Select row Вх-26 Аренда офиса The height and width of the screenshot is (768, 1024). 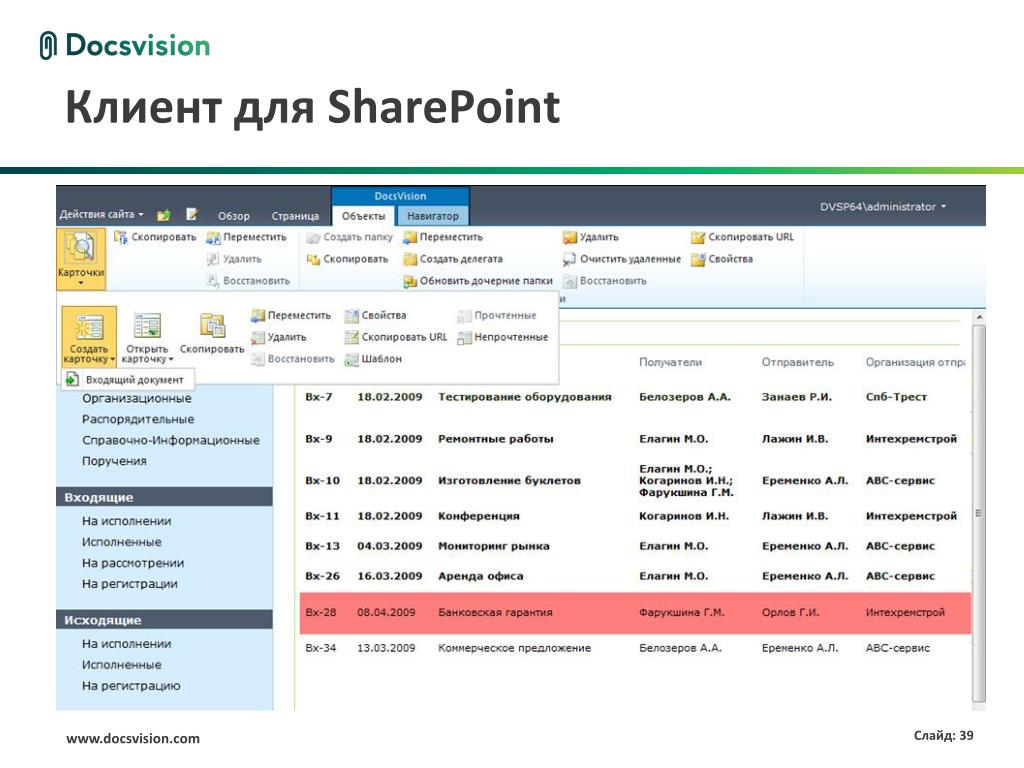tap(635, 576)
